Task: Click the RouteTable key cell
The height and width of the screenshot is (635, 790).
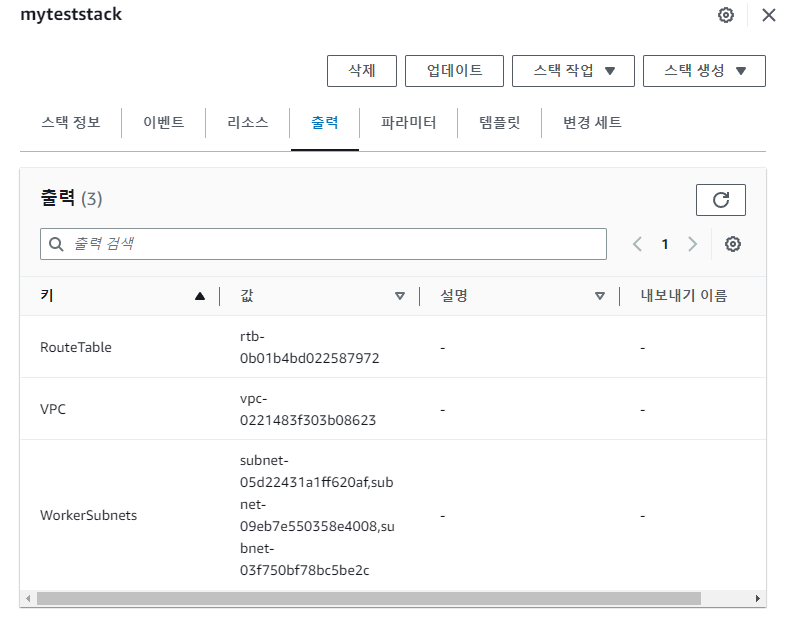Action: coord(76,347)
